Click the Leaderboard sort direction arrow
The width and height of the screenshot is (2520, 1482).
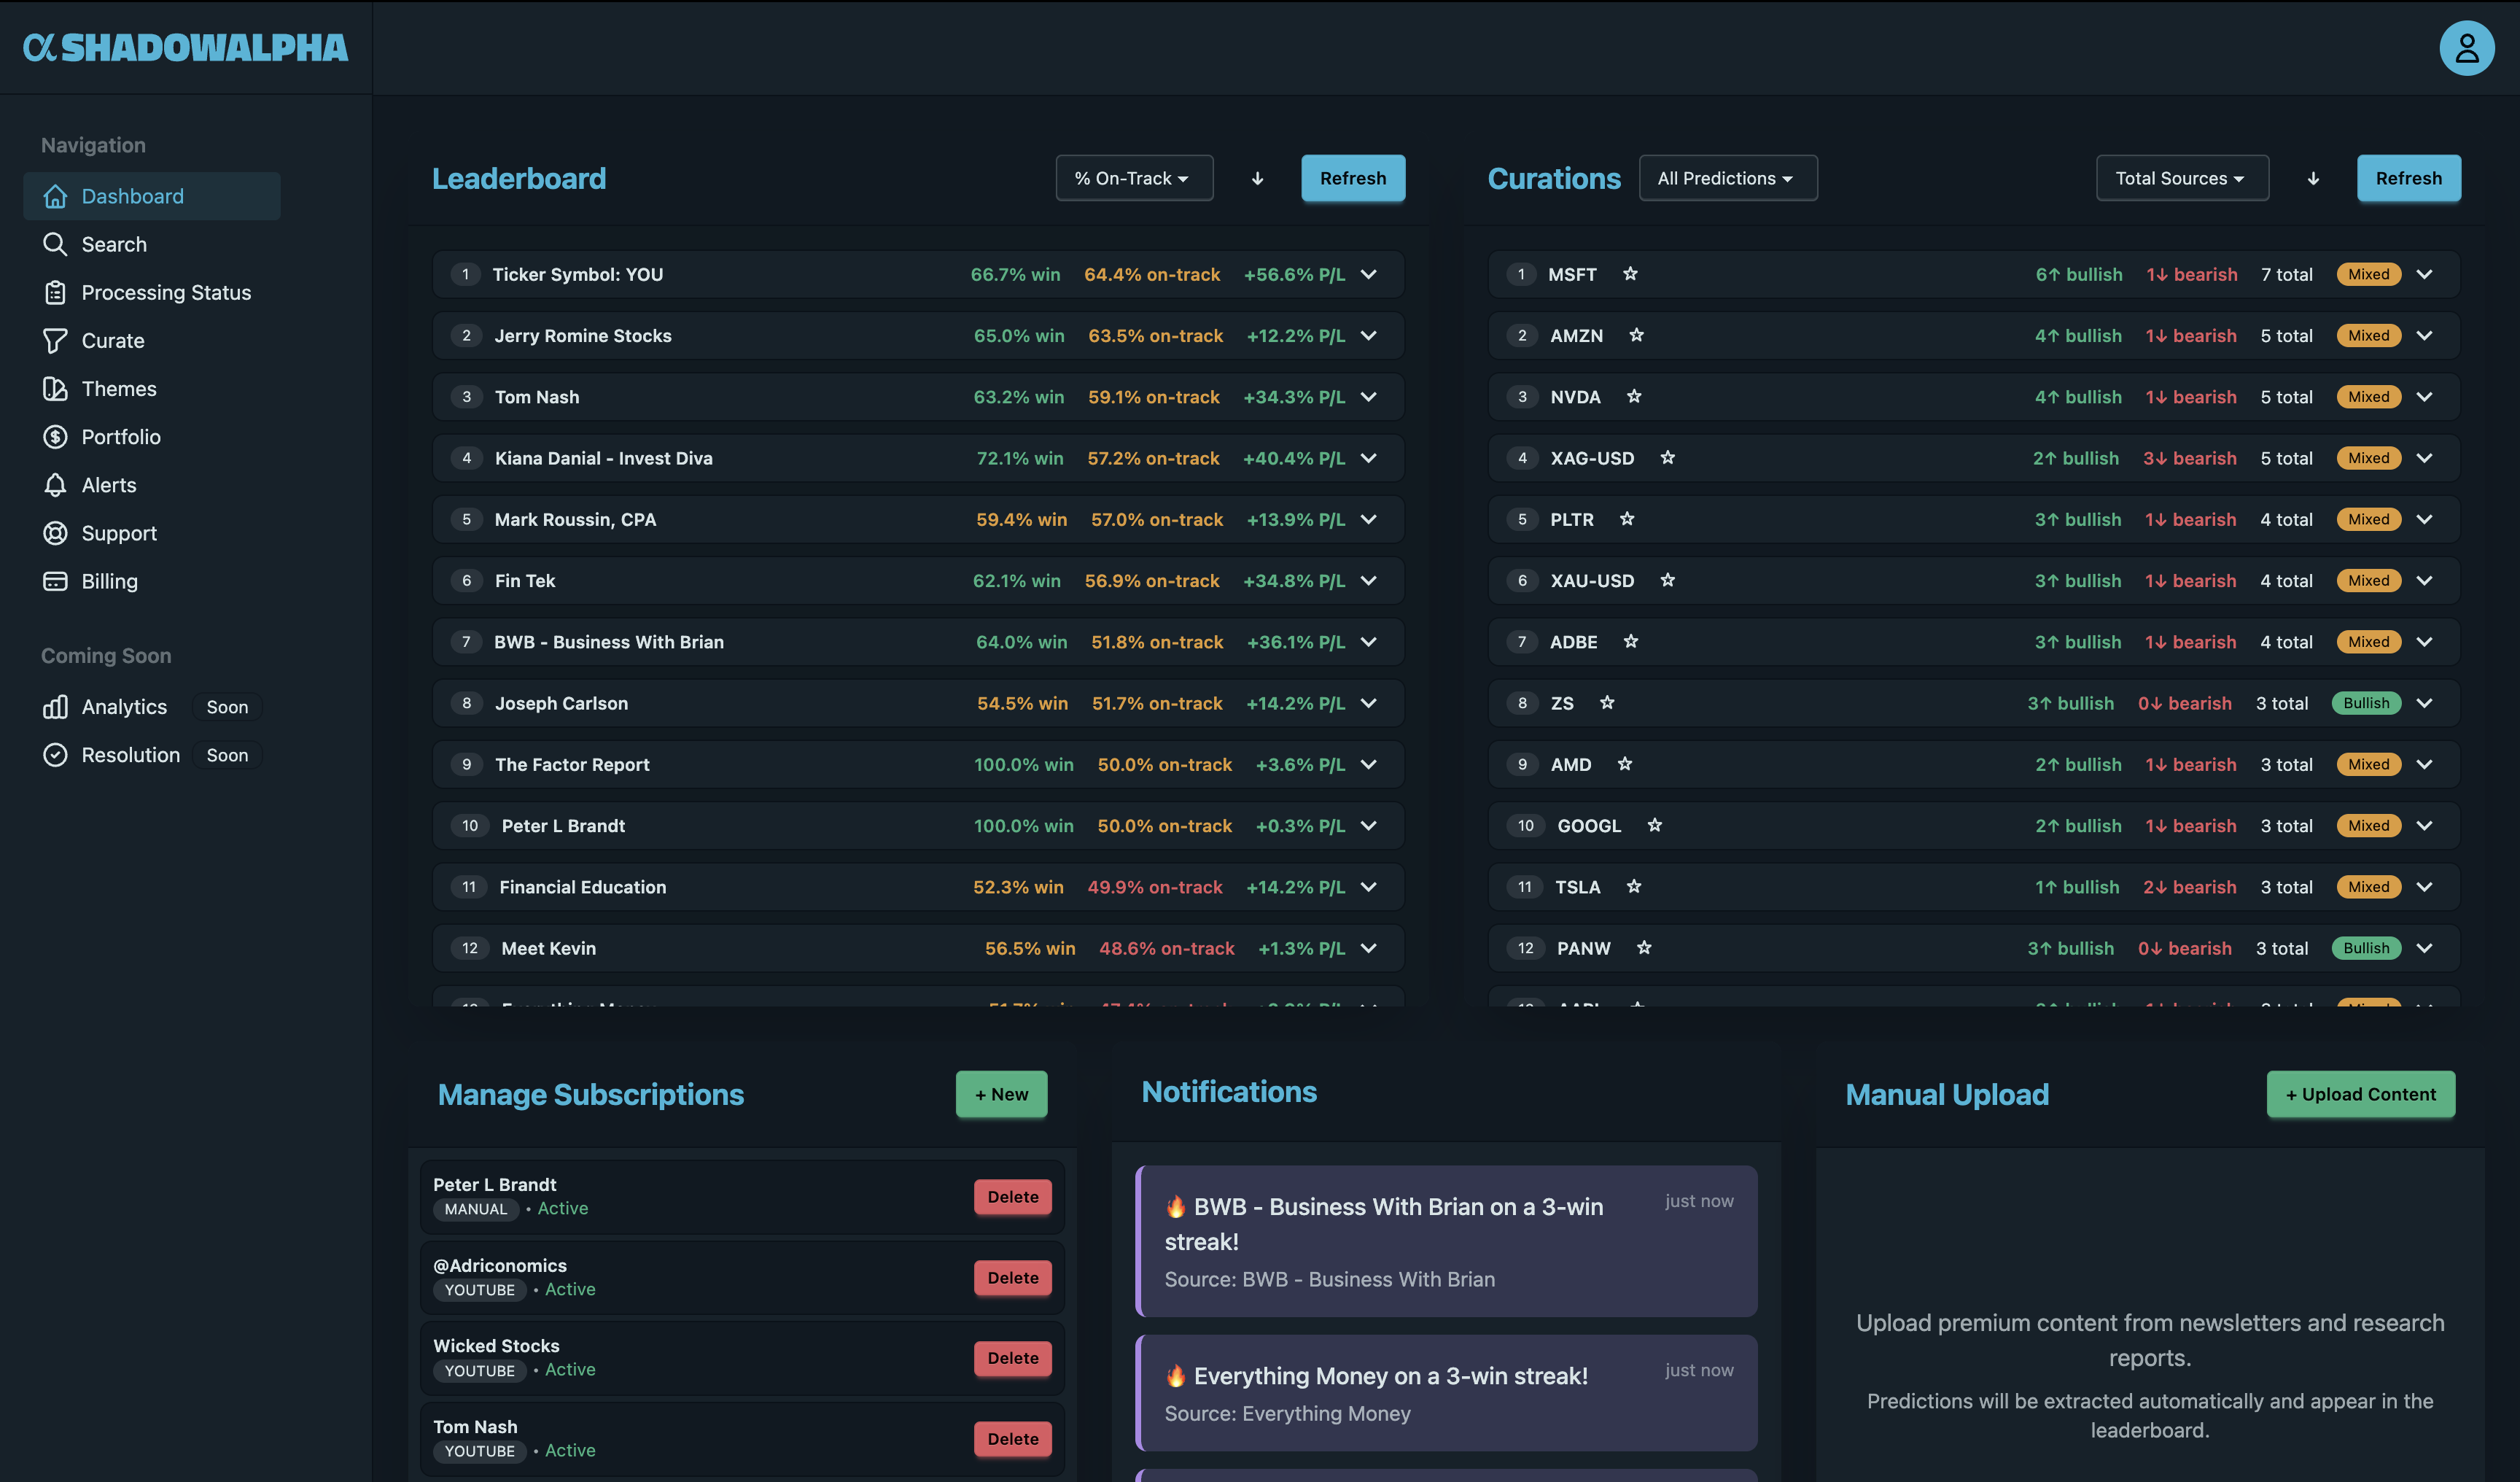click(1257, 179)
